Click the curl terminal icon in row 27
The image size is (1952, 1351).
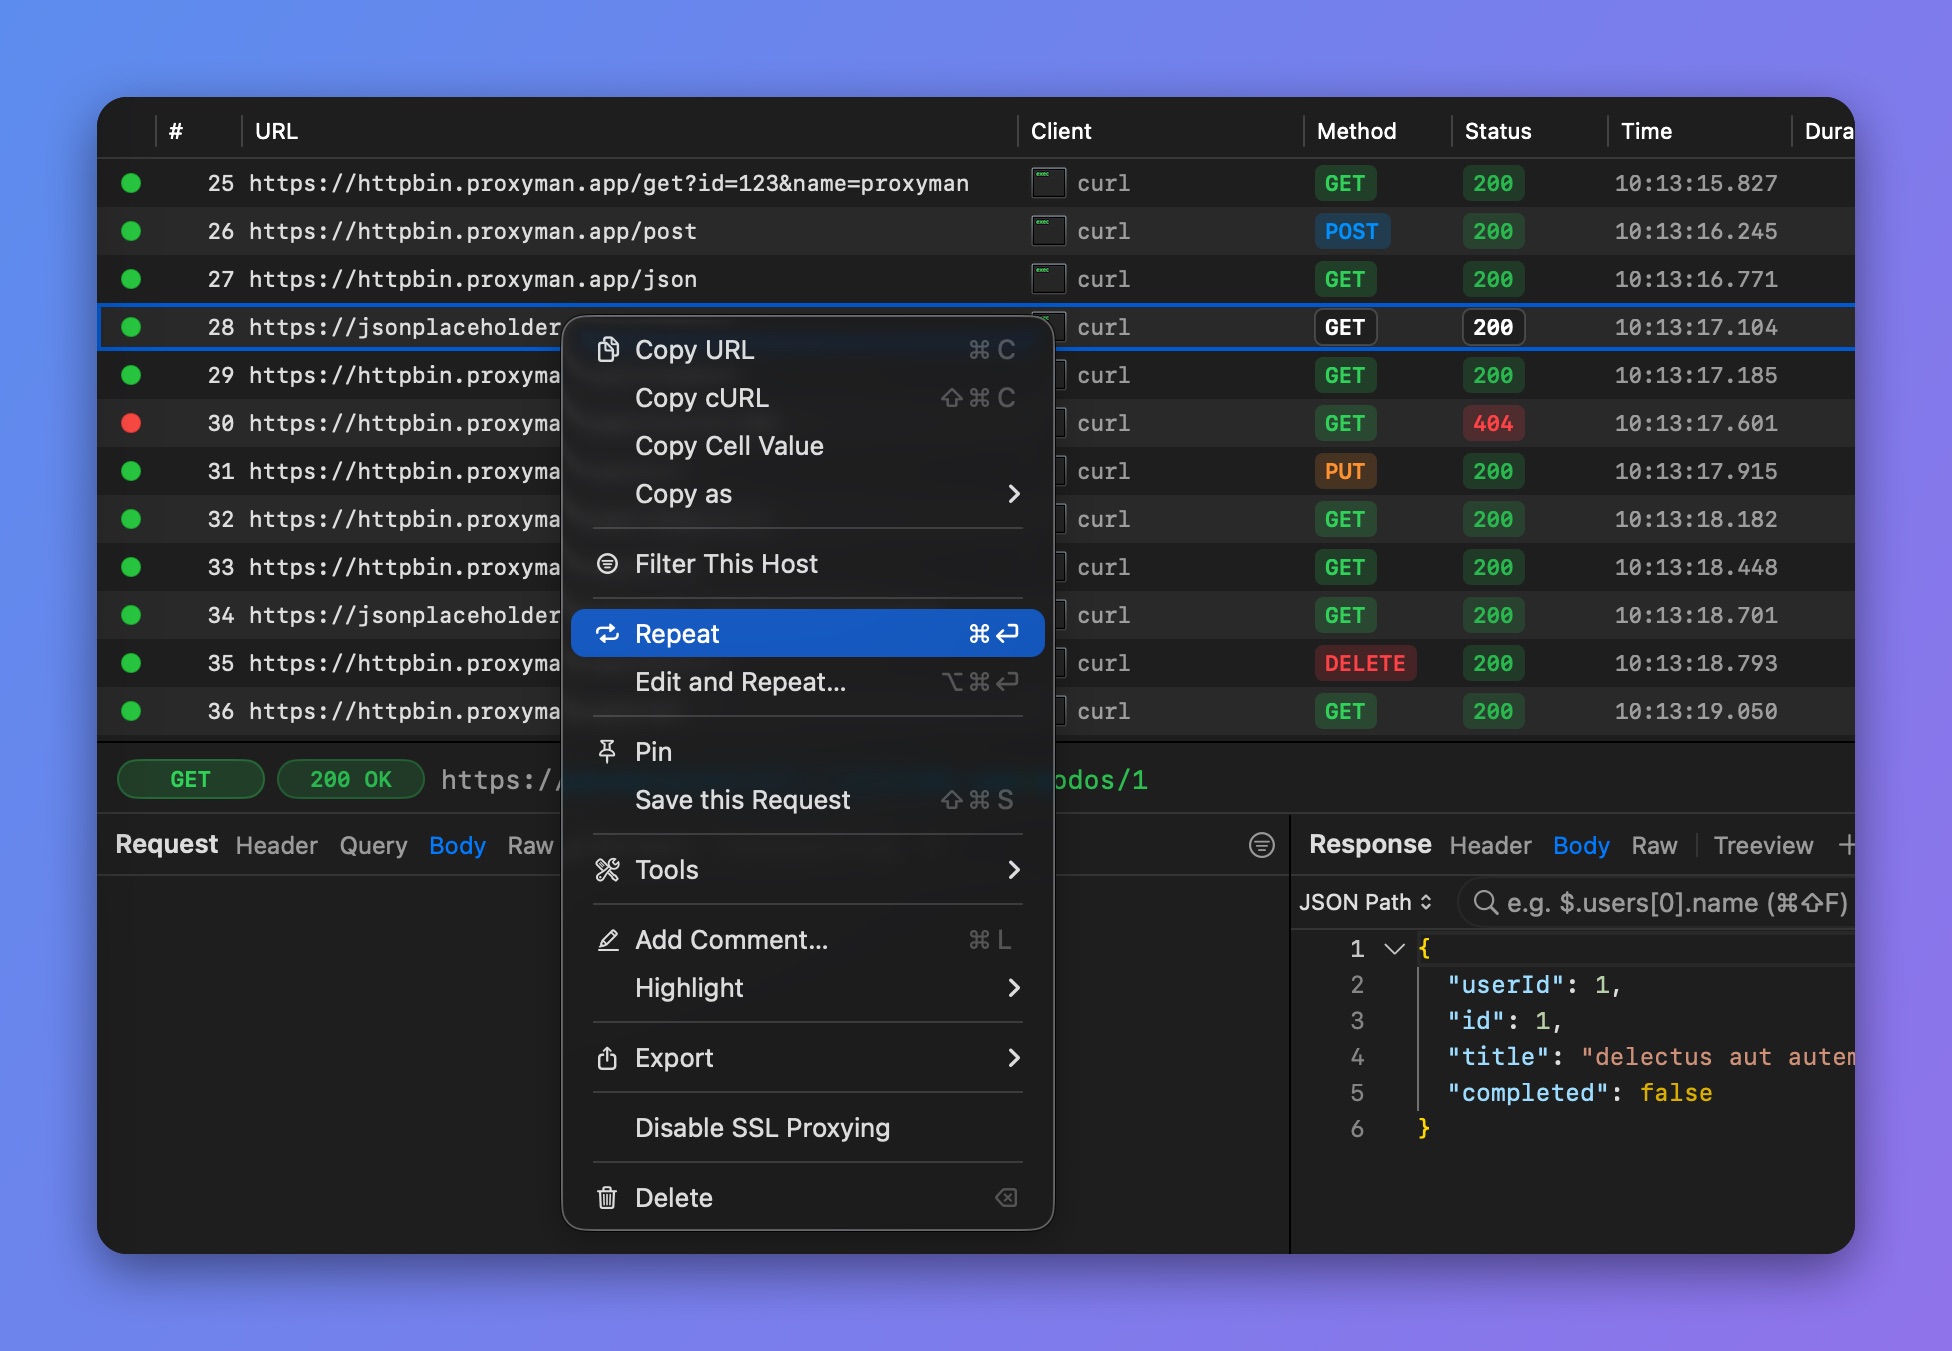pyautogui.click(x=1048, y=279)
